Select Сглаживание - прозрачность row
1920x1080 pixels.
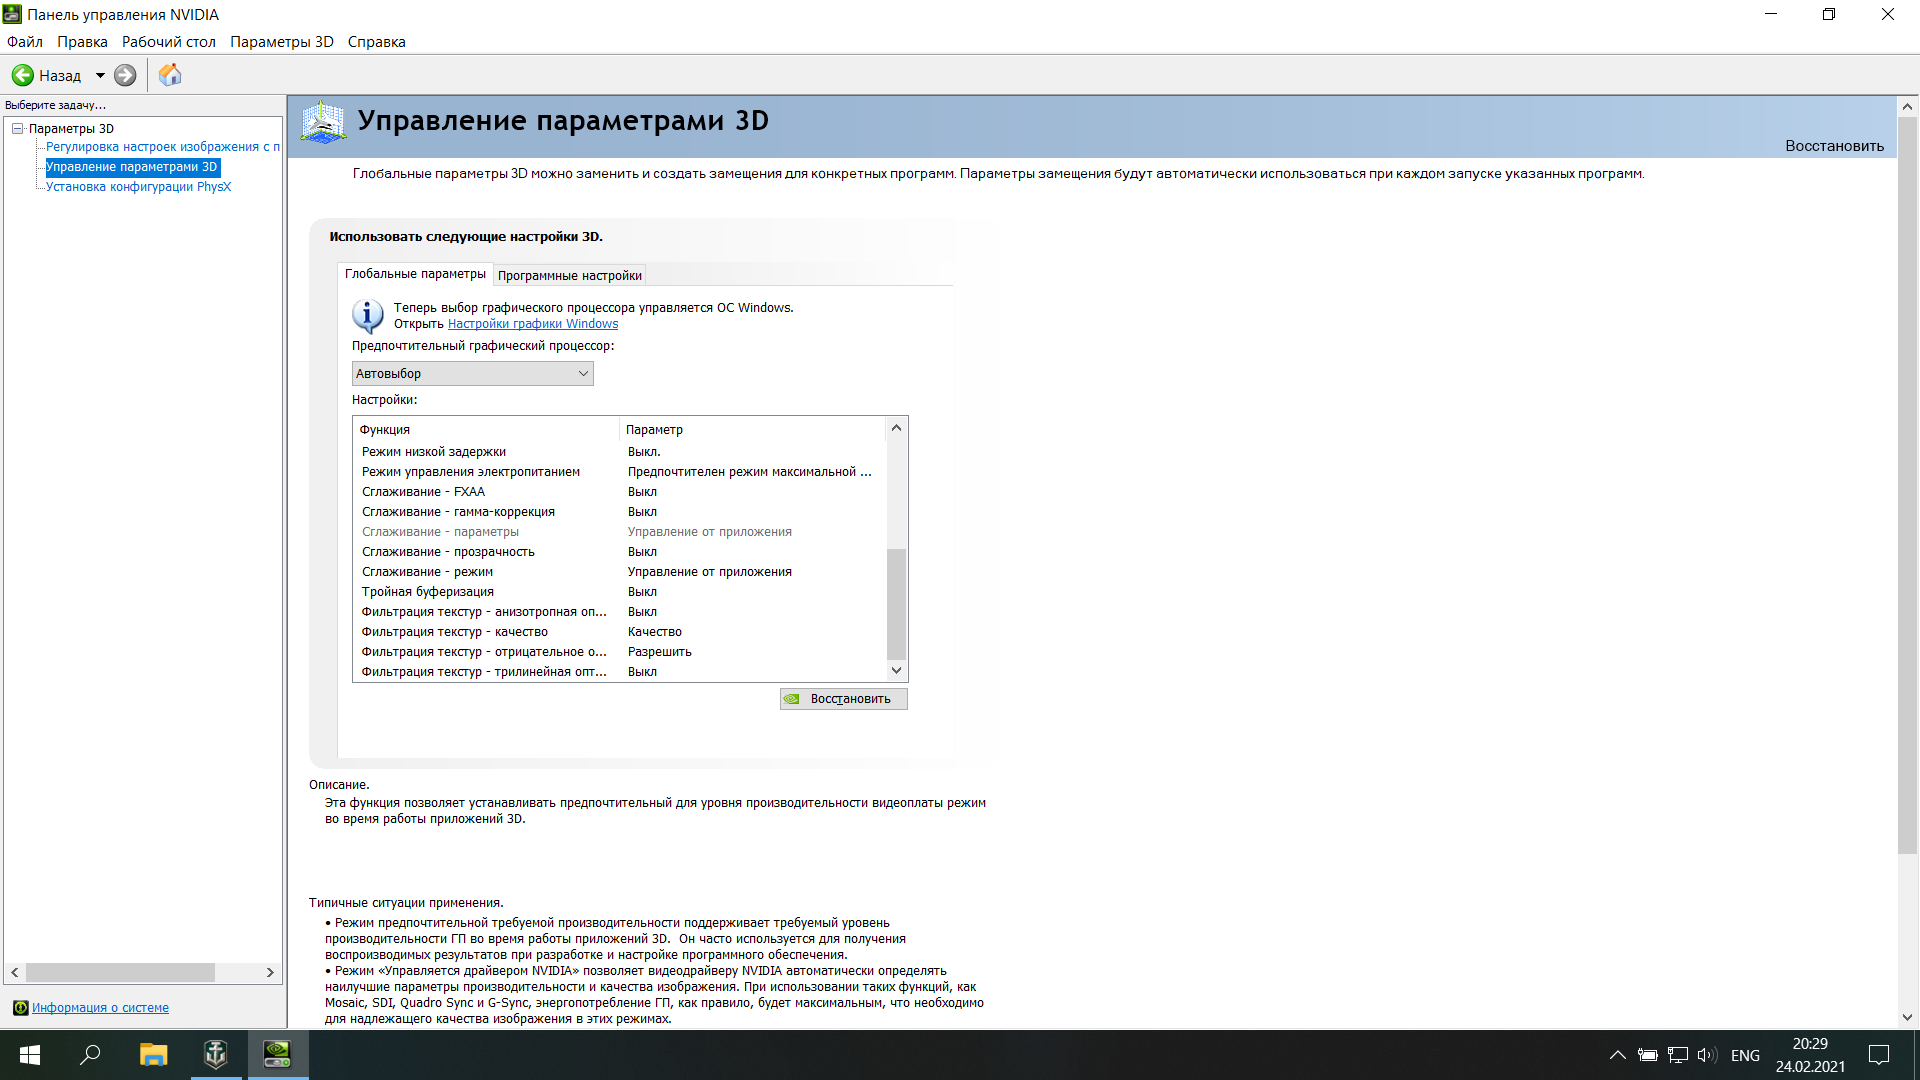tap(619, 552)
